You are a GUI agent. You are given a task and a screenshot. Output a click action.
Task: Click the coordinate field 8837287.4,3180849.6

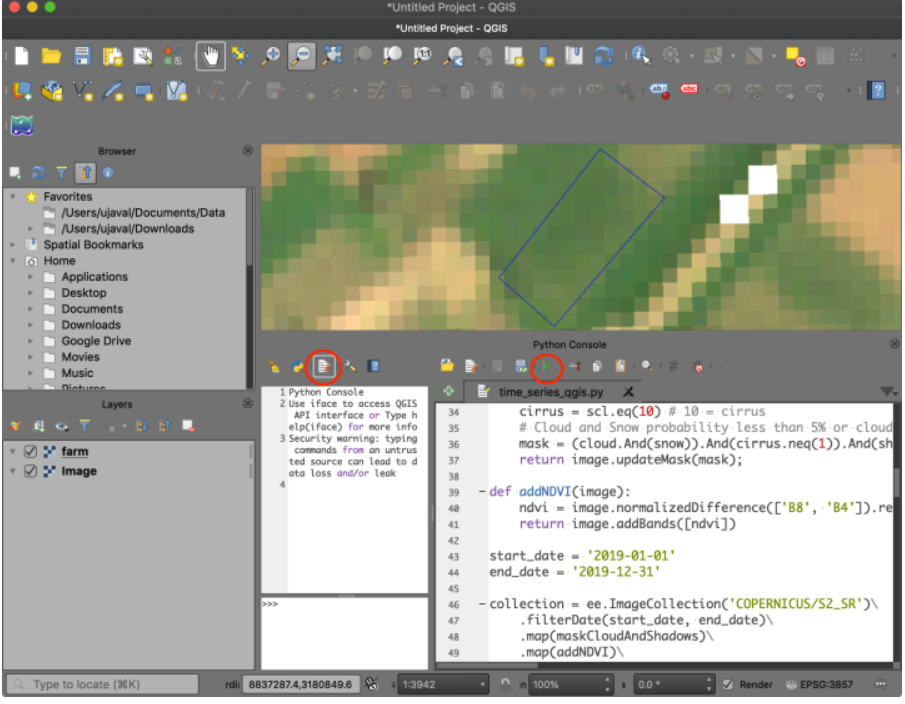300,684
